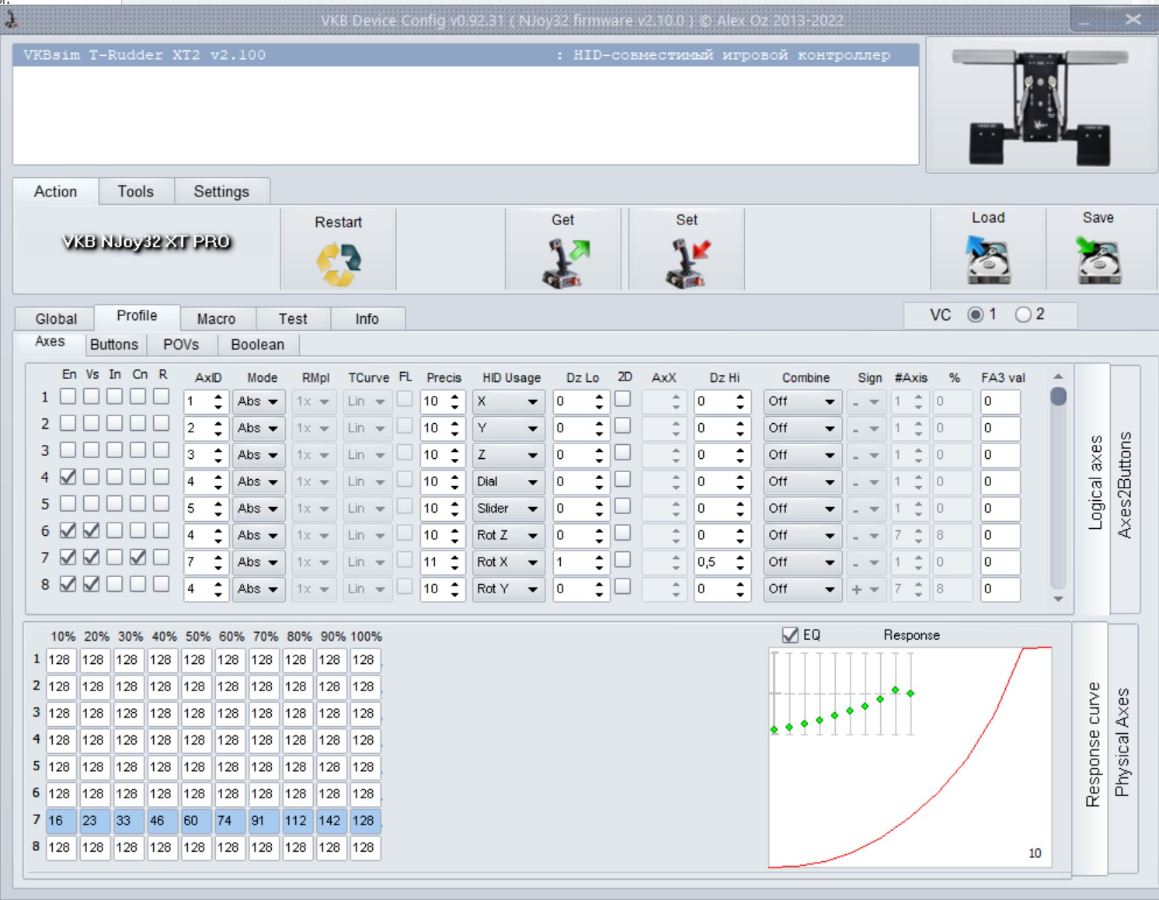Enable the En checkbox for axis 1

[x=68, y=397]
